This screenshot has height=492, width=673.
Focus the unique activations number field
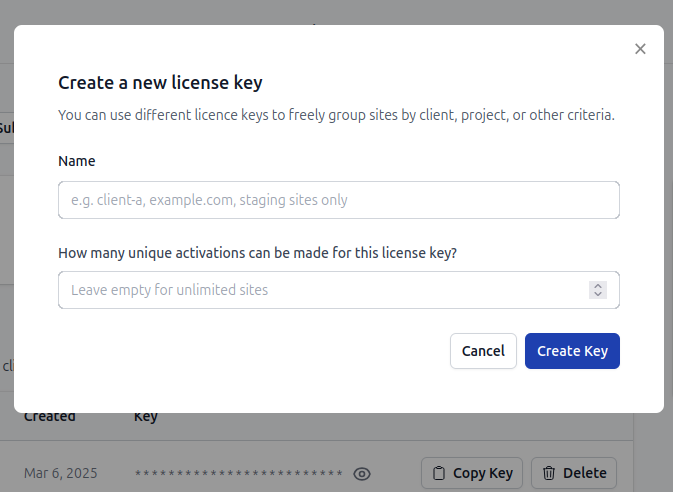pyautogui.click(x=339, y=290)
